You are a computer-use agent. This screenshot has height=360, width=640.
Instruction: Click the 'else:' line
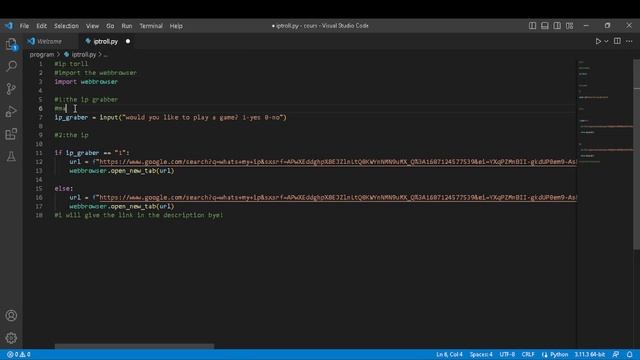[64, 188]
